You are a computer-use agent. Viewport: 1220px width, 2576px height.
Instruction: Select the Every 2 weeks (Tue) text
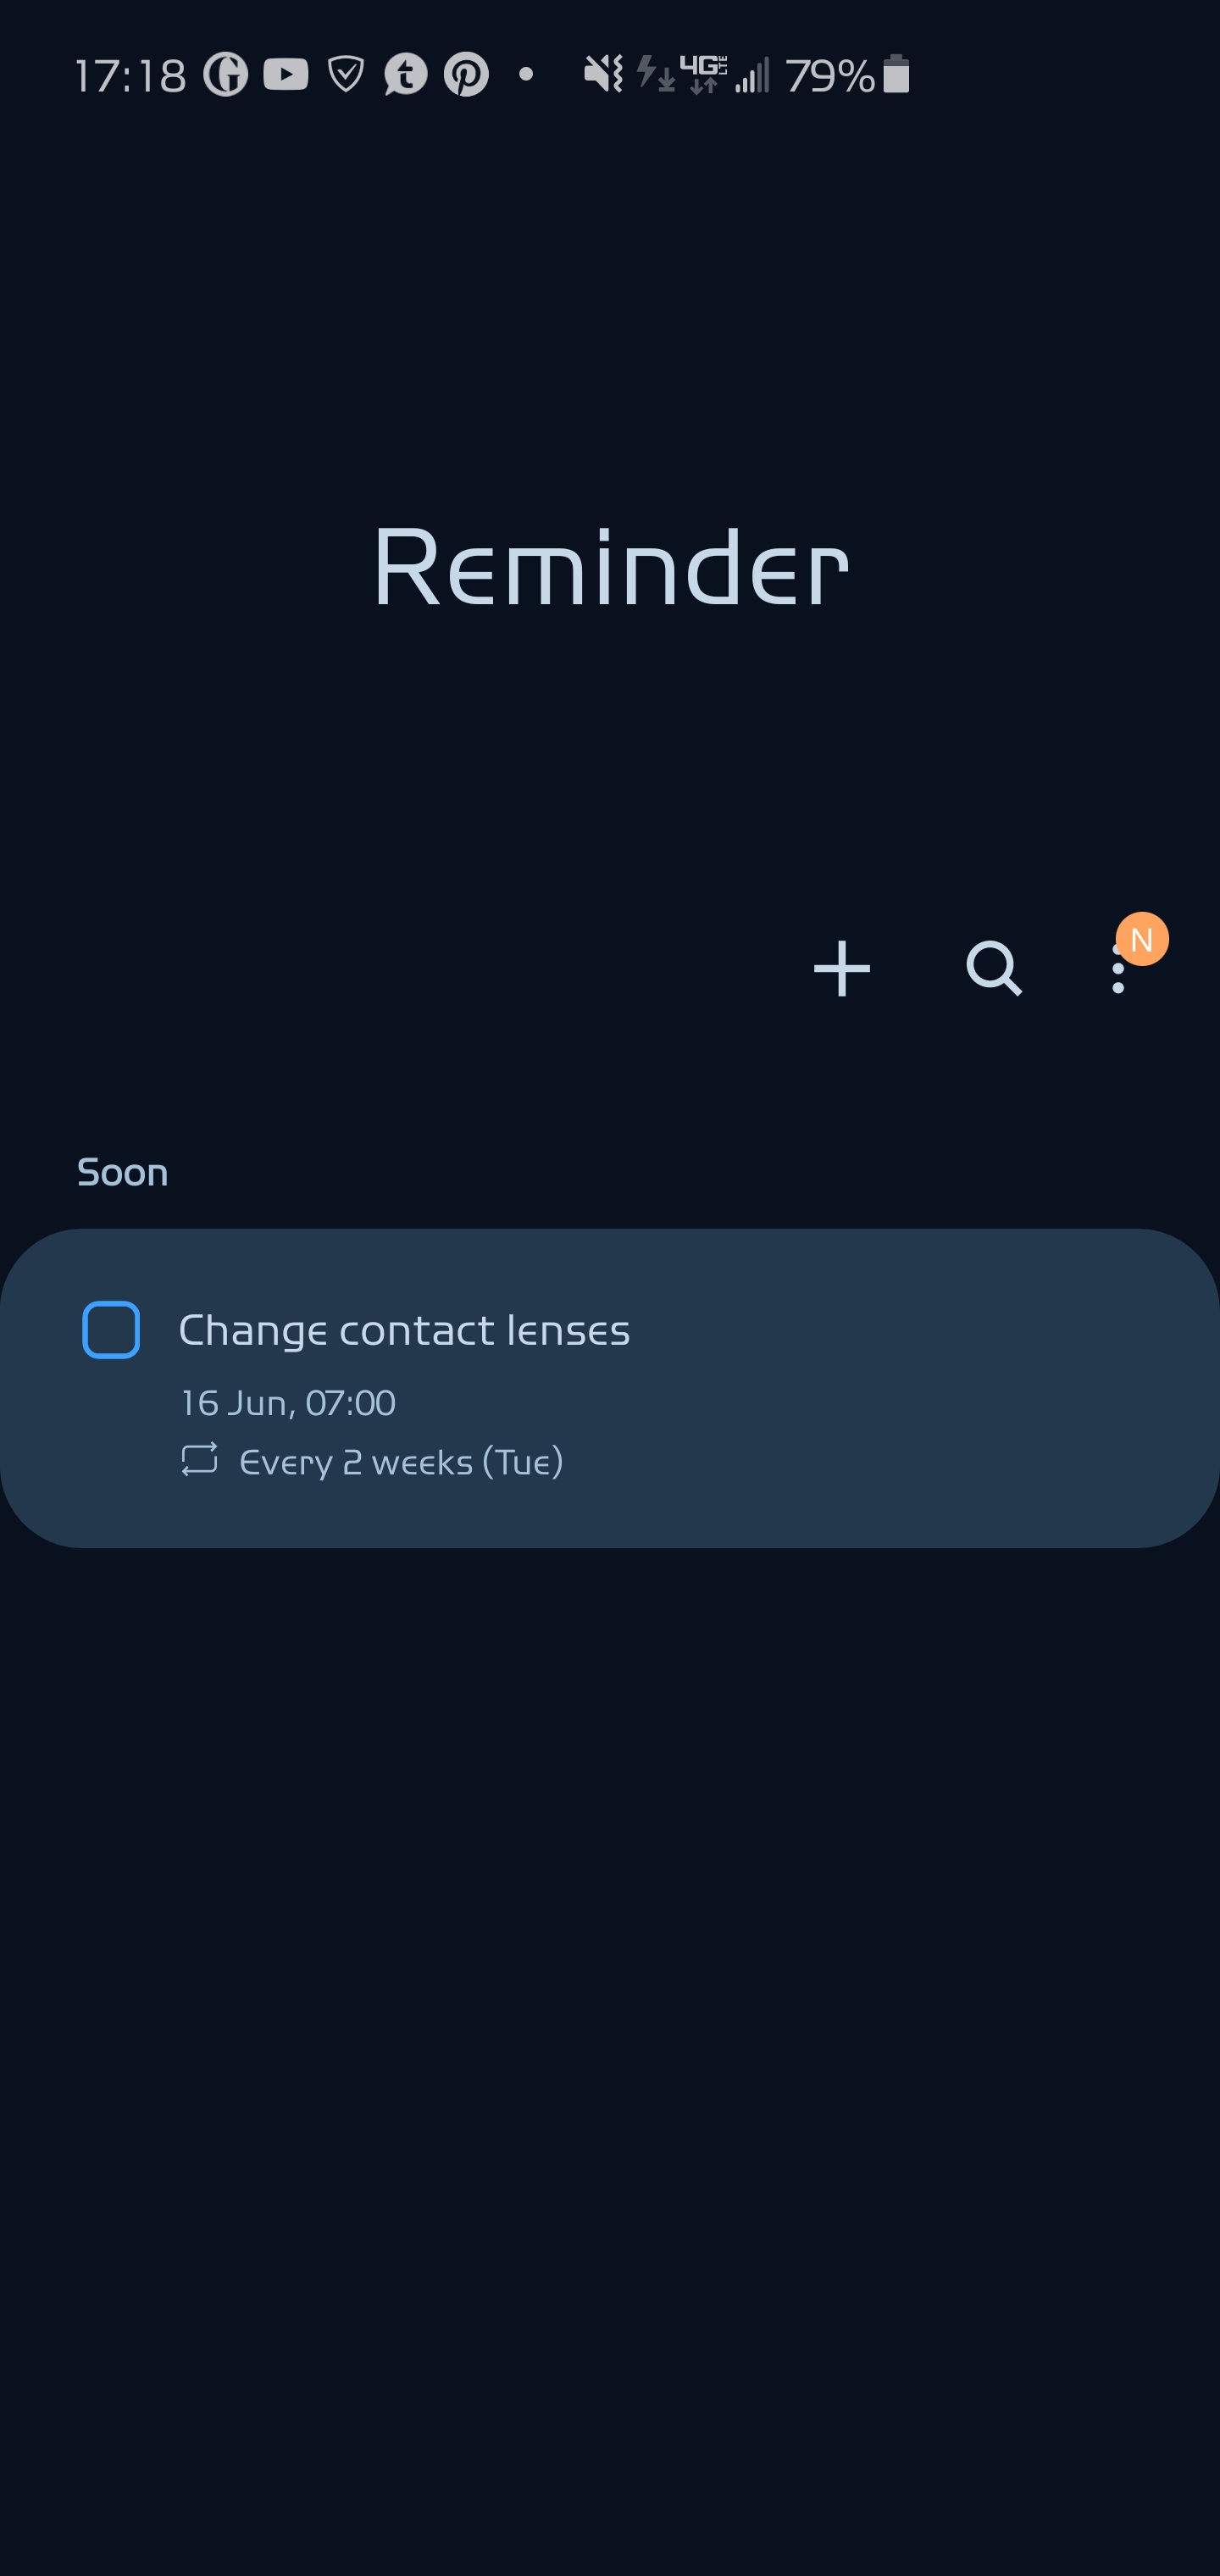tap(401, 1462)
